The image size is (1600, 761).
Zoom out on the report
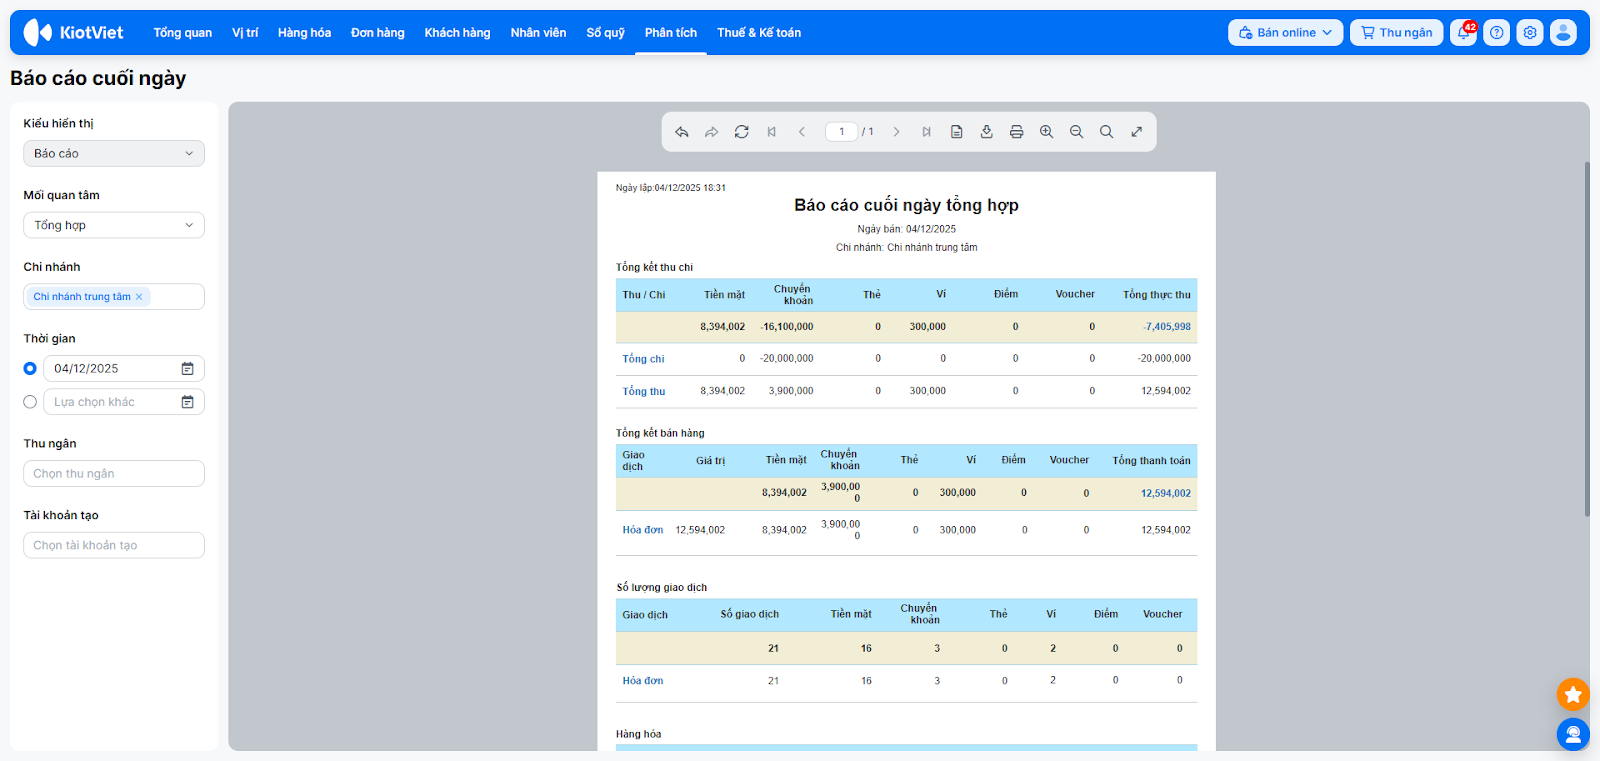pyautogui.click(x=1076, y=132)
